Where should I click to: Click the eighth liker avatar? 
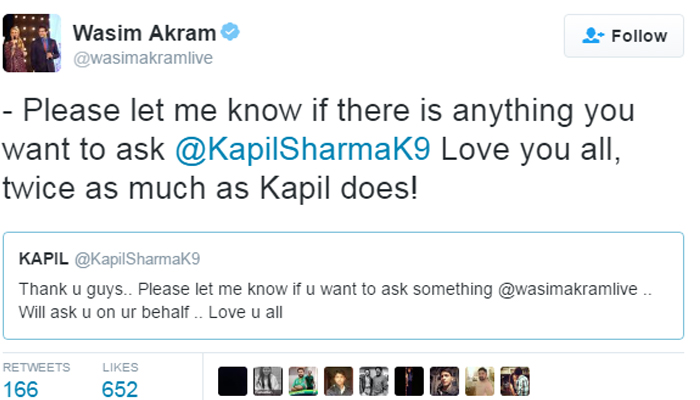click(x=479, y=381)
